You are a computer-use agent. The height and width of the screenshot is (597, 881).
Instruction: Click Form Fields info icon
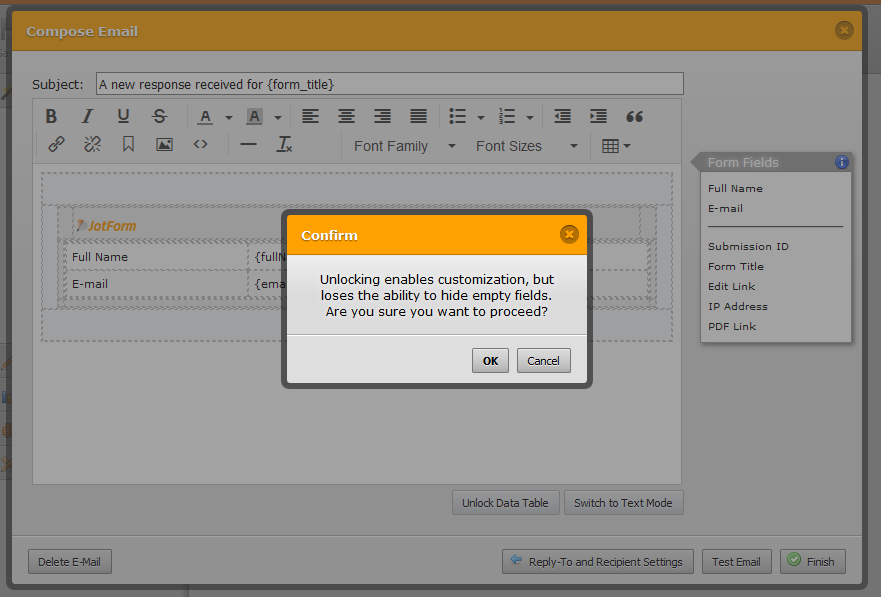point(841,162)
